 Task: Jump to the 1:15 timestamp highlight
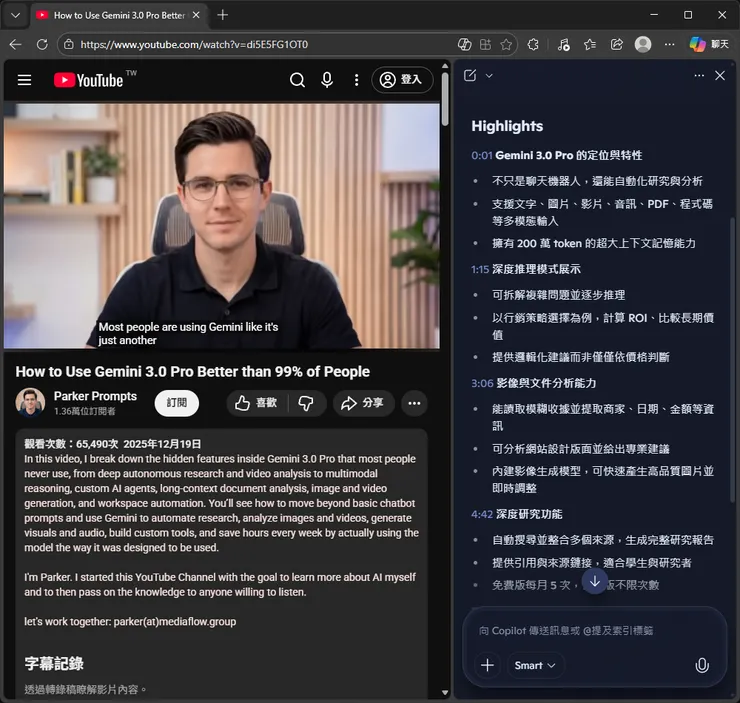pos(480,269)
